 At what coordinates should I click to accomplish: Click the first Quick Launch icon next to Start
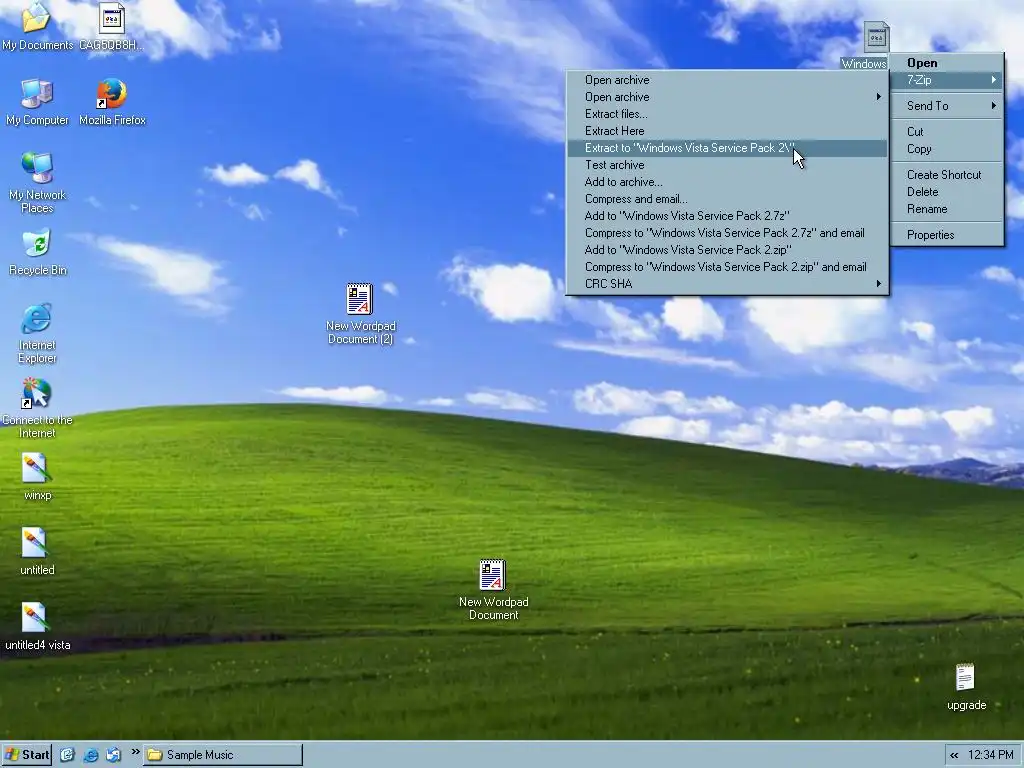pos(67,754)
